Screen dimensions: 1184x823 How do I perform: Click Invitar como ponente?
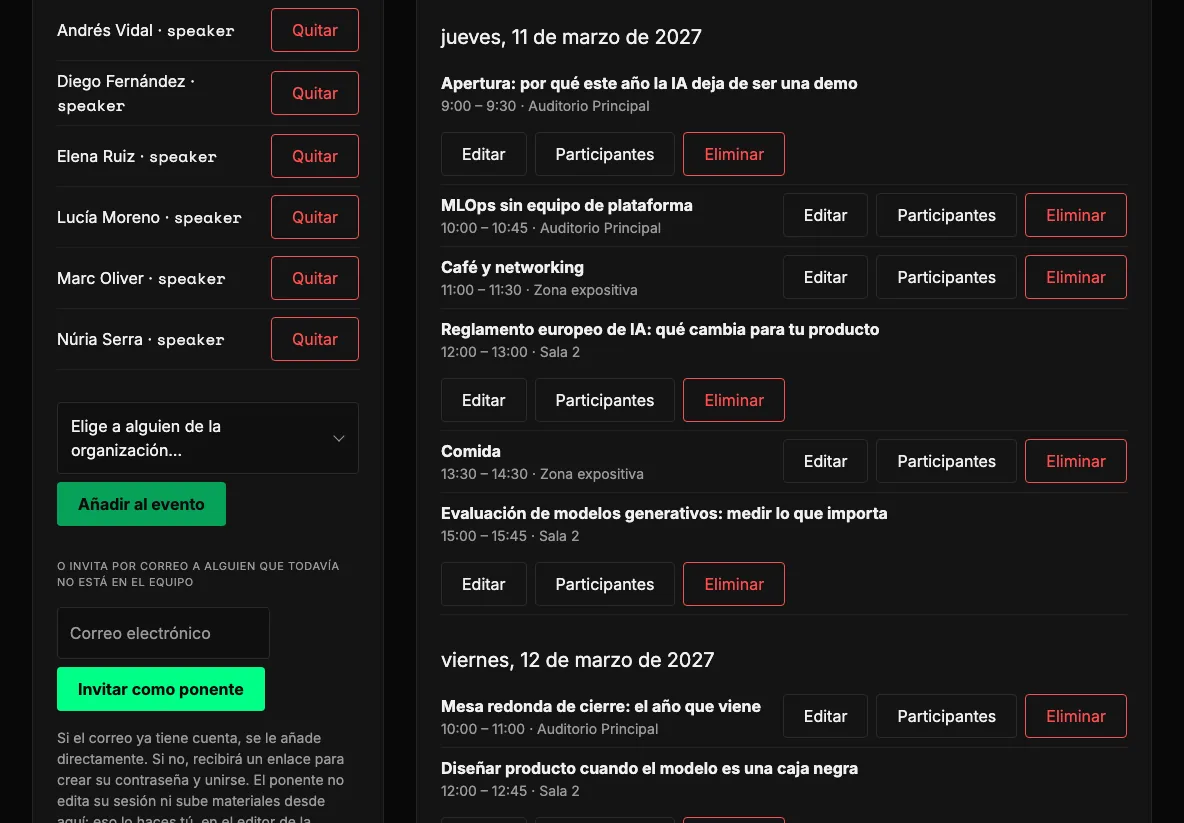(161, 689)
